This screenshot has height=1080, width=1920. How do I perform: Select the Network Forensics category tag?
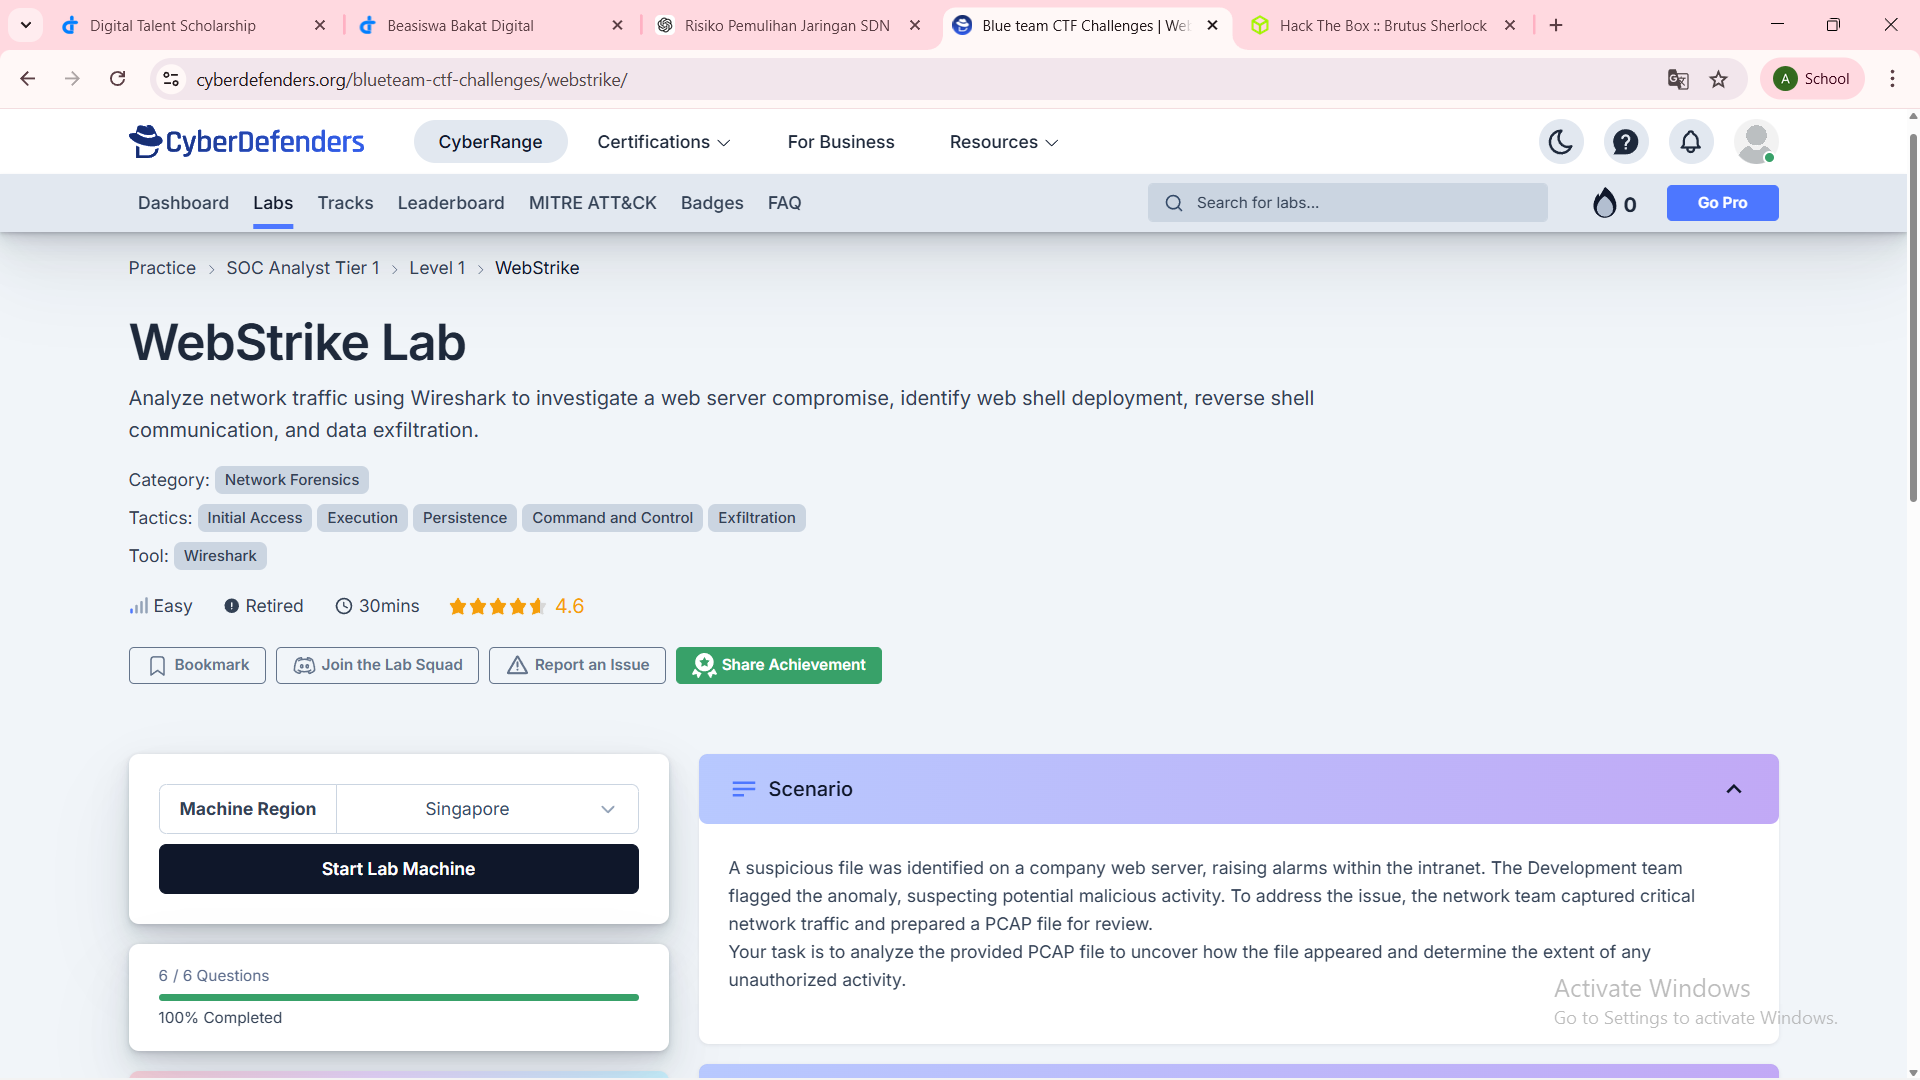tap(291, 480)
